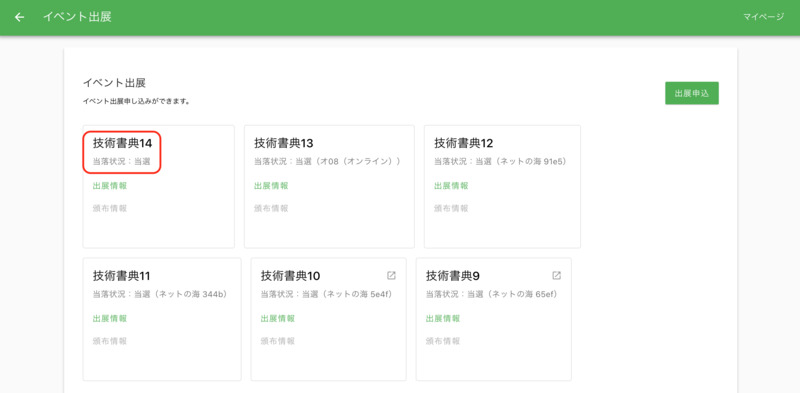Screen dimensions: 800x393
Task: Select 頒布情報 on 技術書典14 card
Action: coord(110,208)
